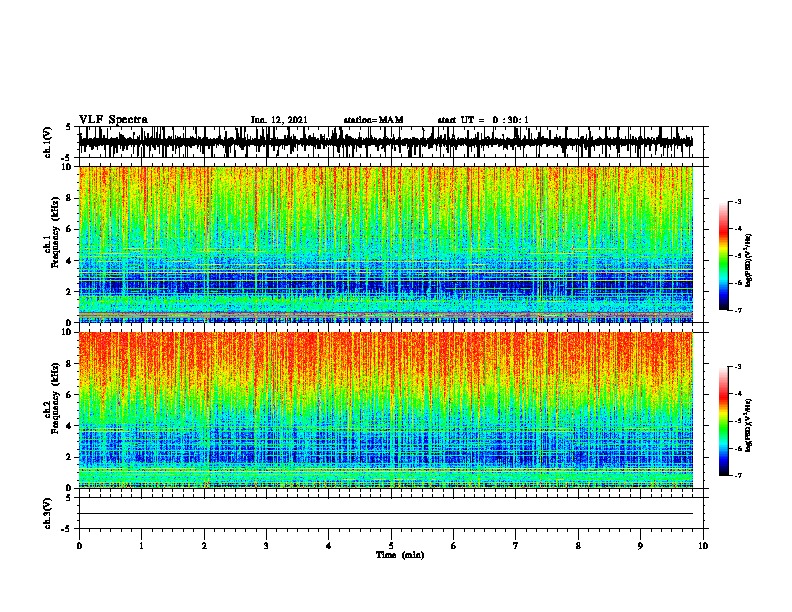This screenshot has height=612, width=792.
Task: Click the ch.1 frequency tick label "2"
Action: tap(69, 292)
